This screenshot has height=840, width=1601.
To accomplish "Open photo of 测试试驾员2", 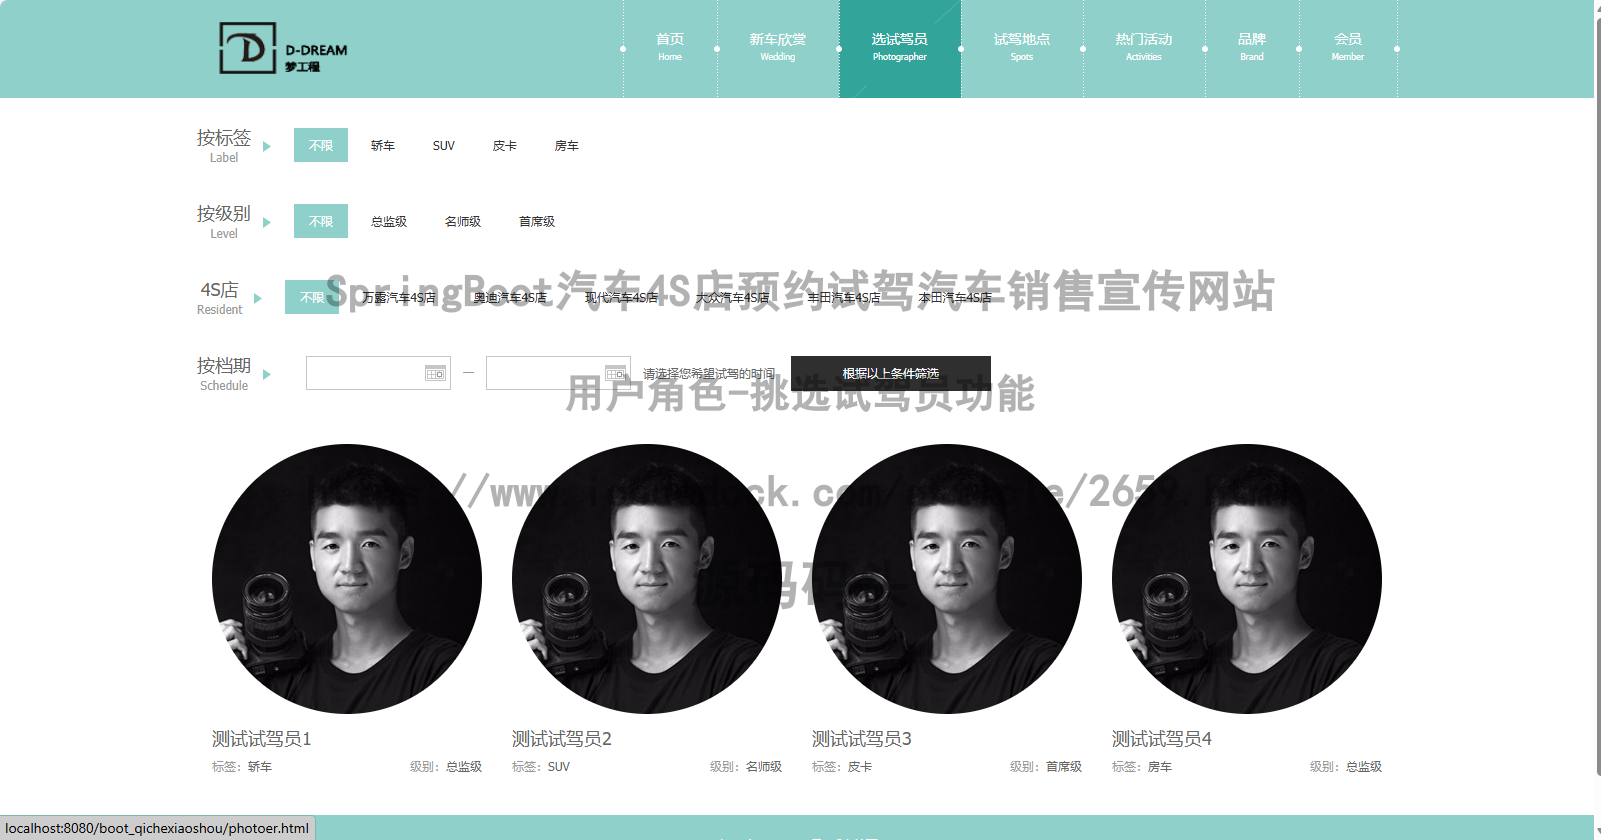I will [647, 579].
